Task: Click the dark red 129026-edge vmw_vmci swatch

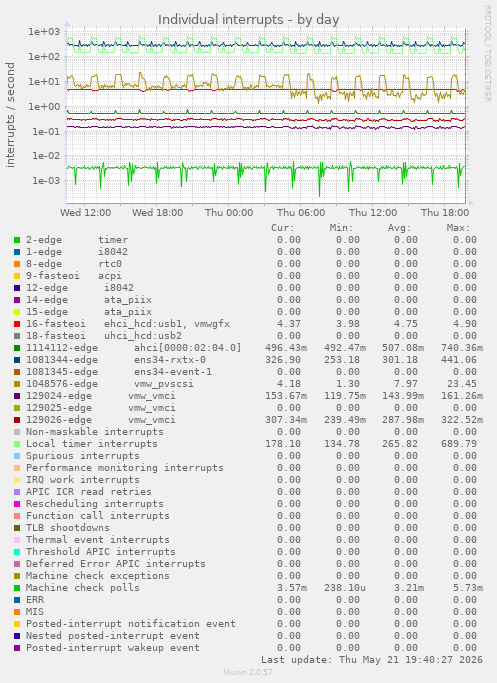Action: (17, 420)
